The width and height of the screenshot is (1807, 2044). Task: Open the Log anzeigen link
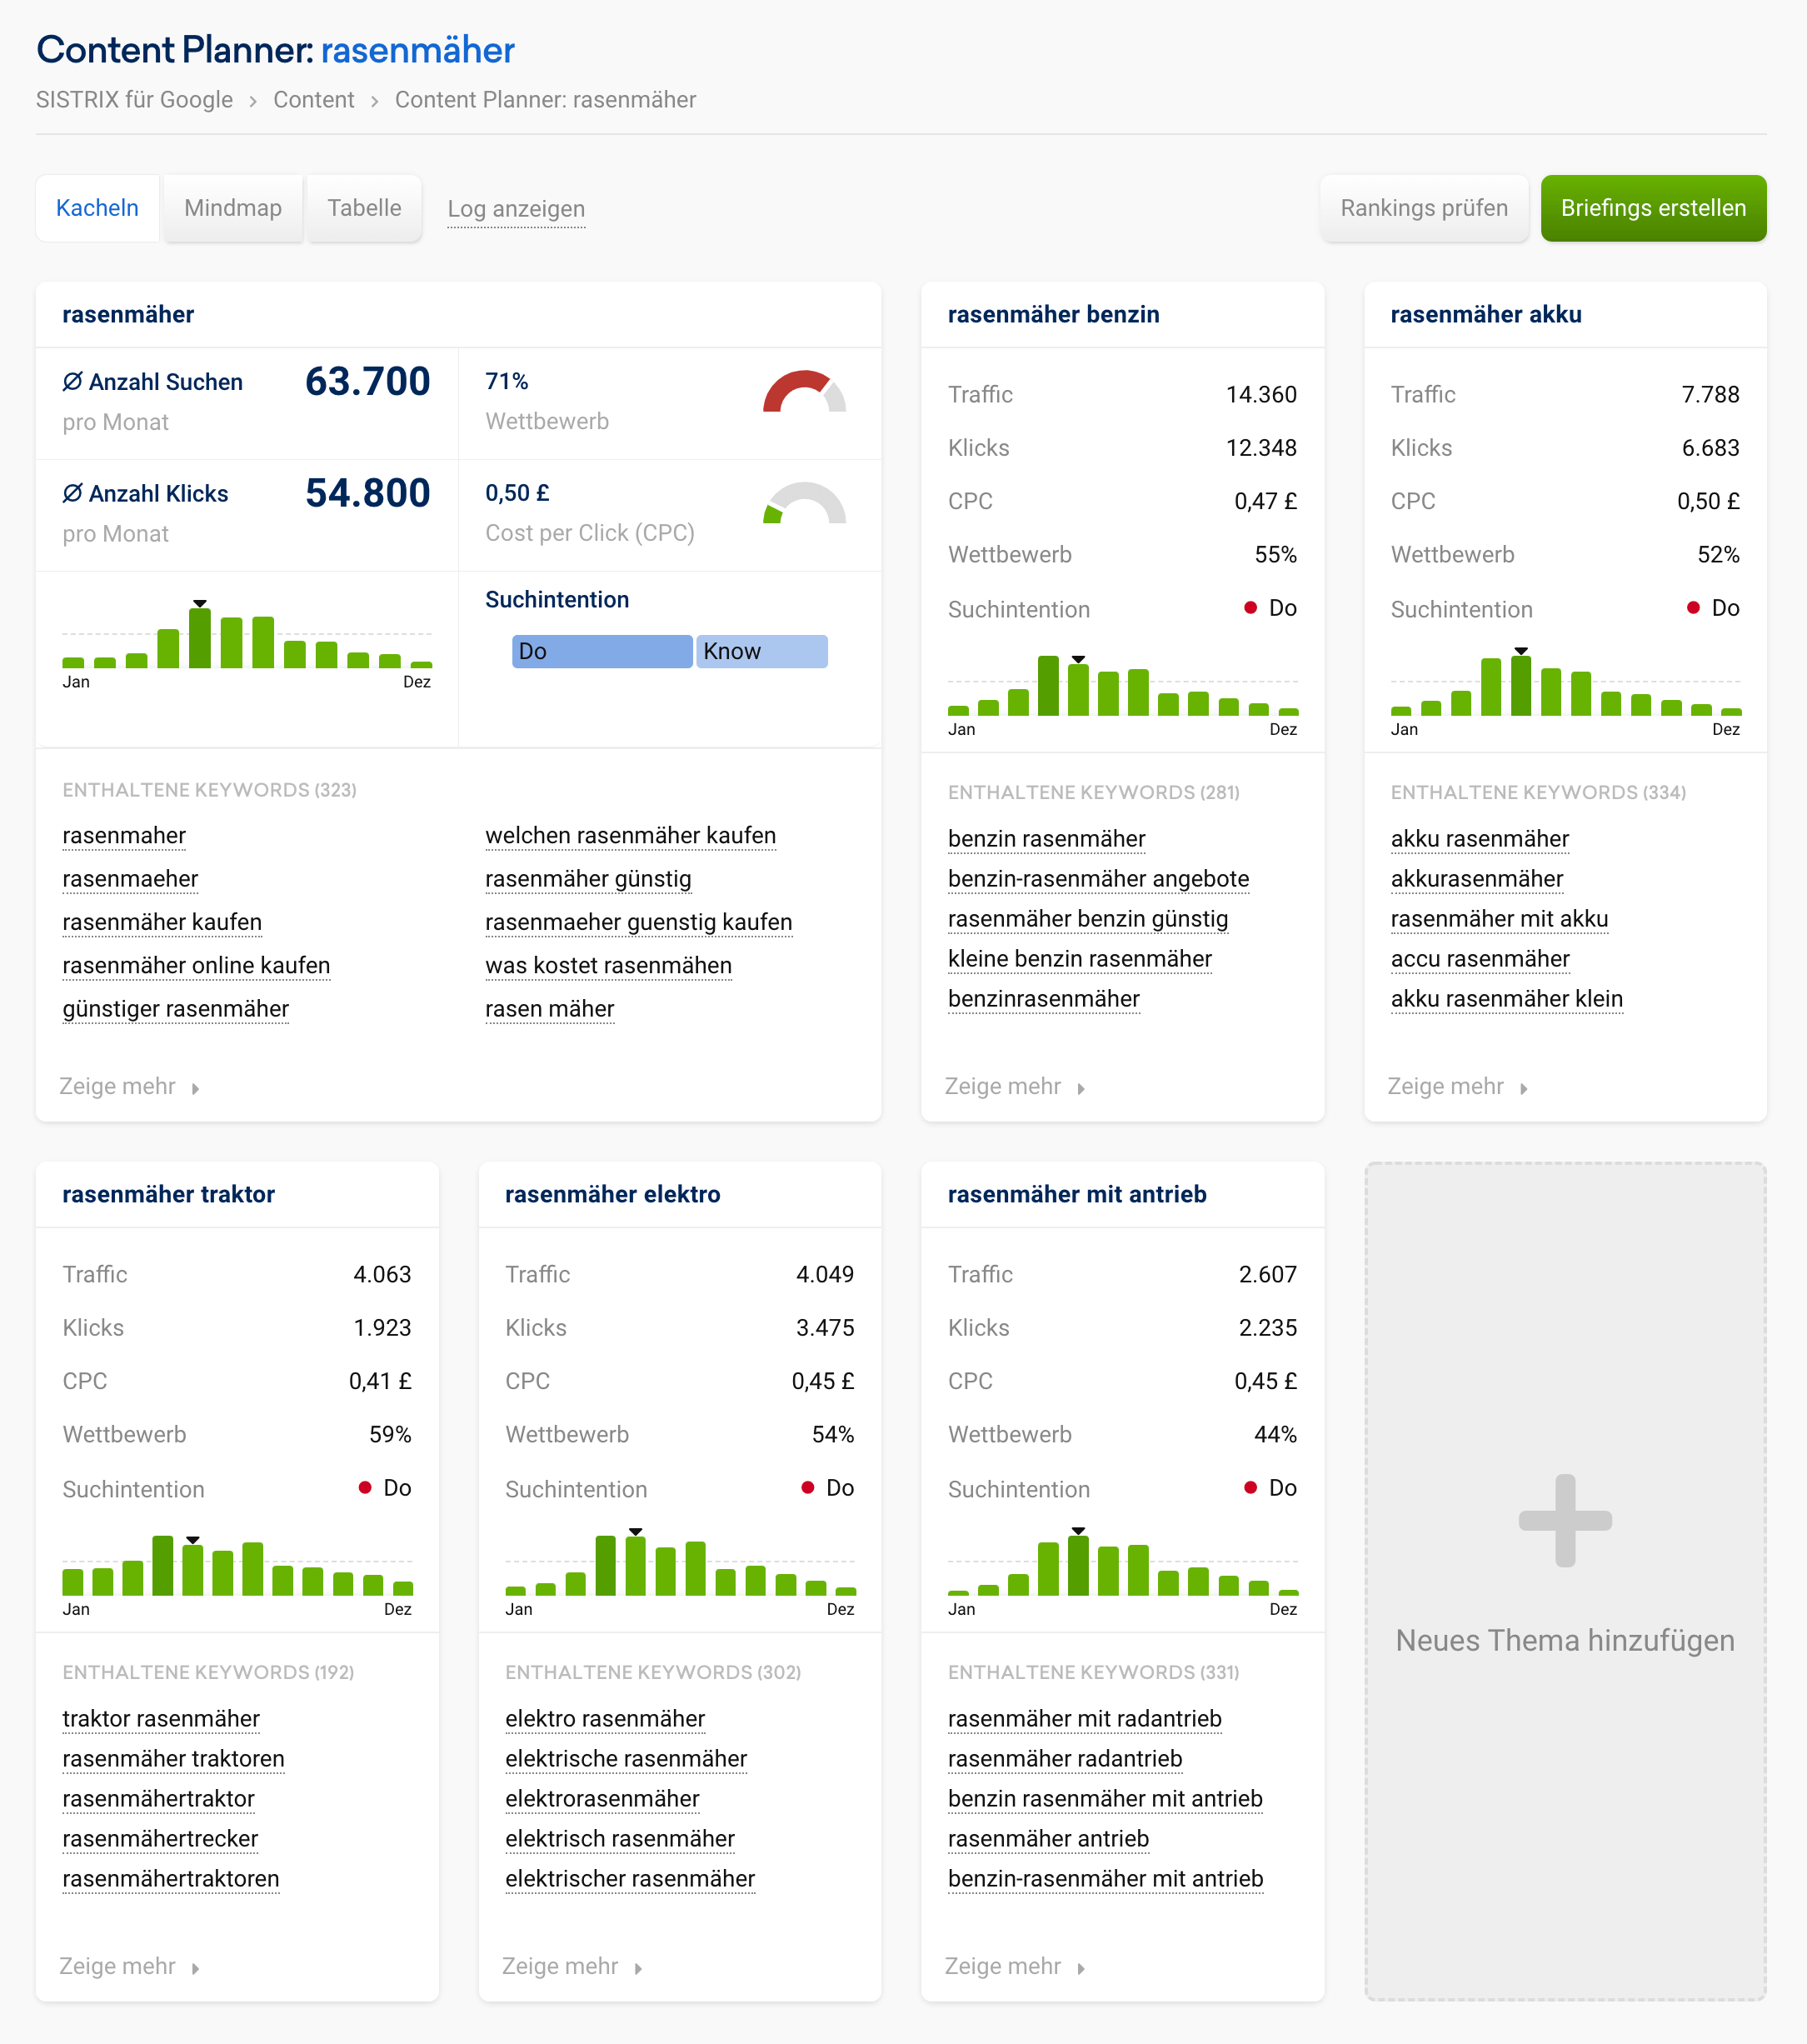tap(516, 209)
